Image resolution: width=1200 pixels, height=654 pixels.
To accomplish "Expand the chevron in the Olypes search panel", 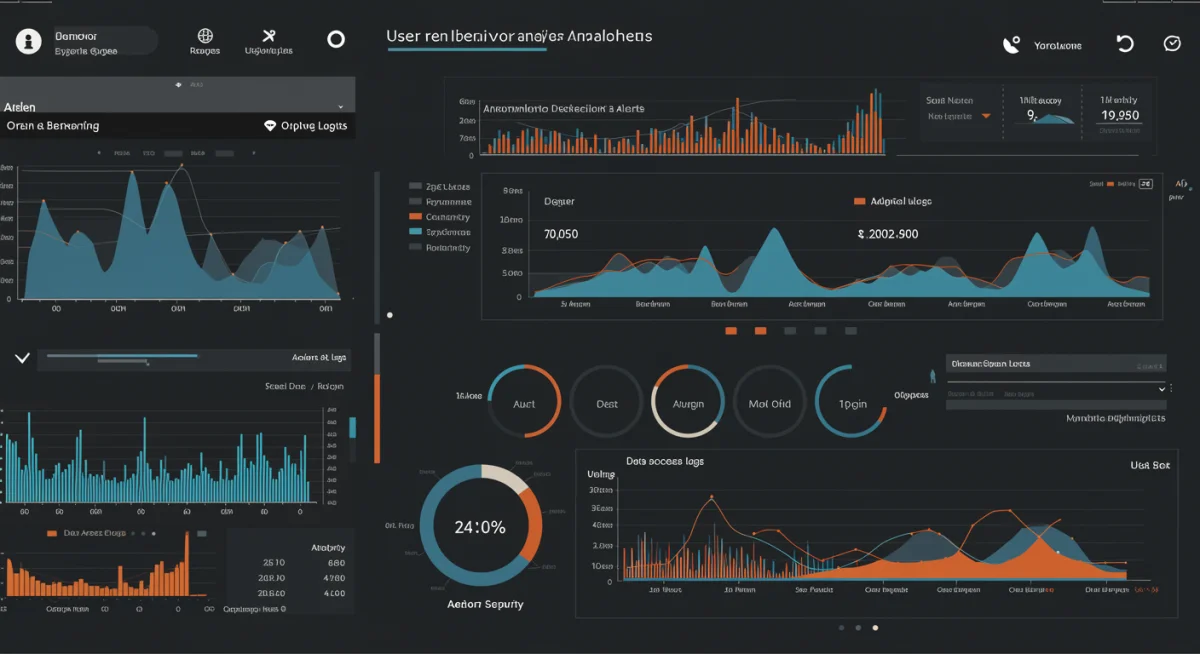I will point(1162,389).
